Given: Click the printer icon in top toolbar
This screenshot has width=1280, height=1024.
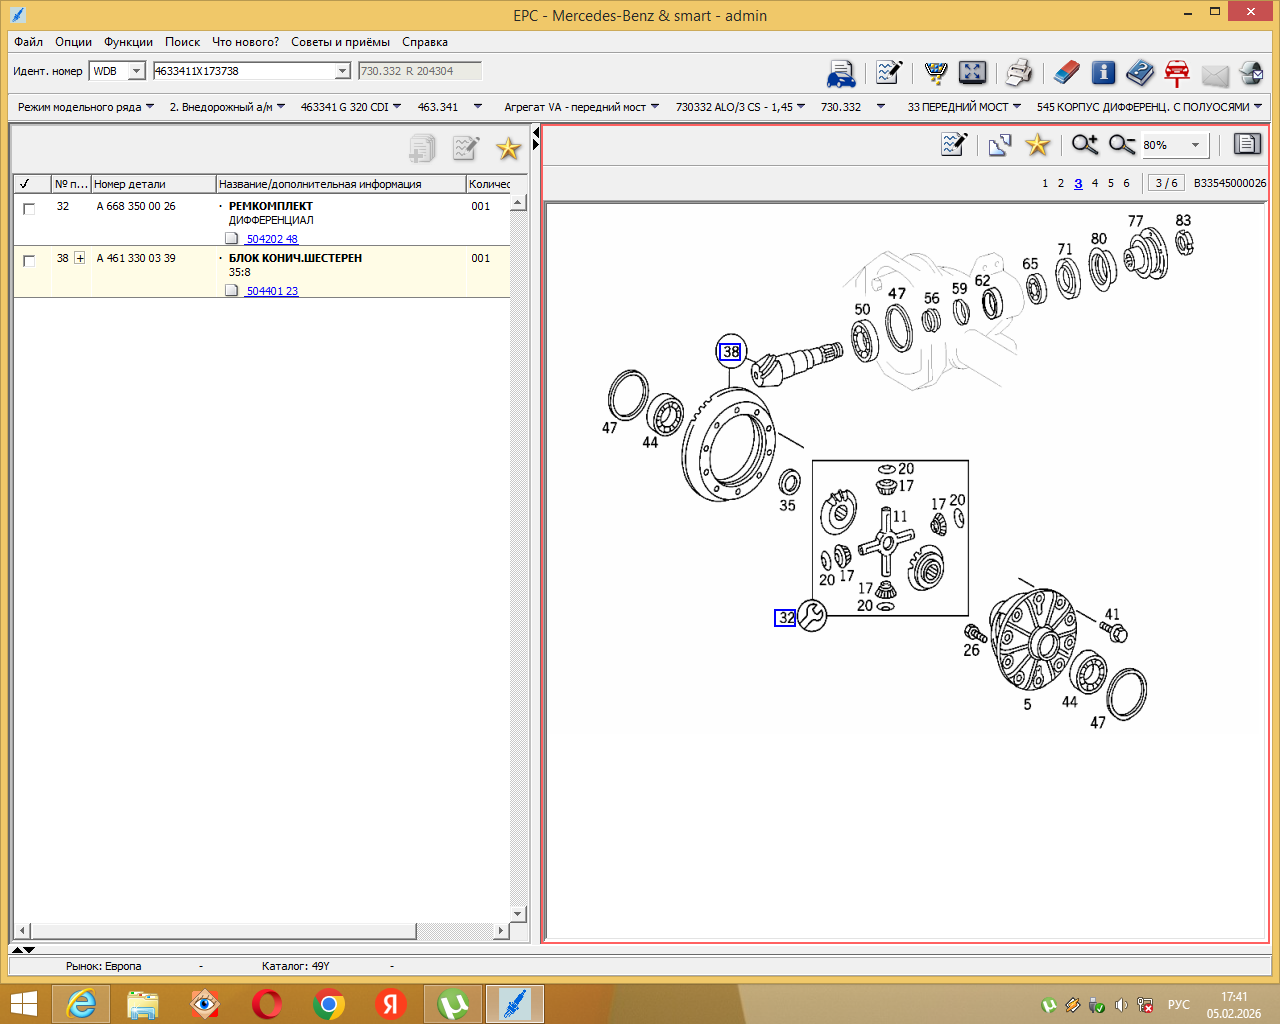Looking at the screenshot, I should tap(1018, 72).
